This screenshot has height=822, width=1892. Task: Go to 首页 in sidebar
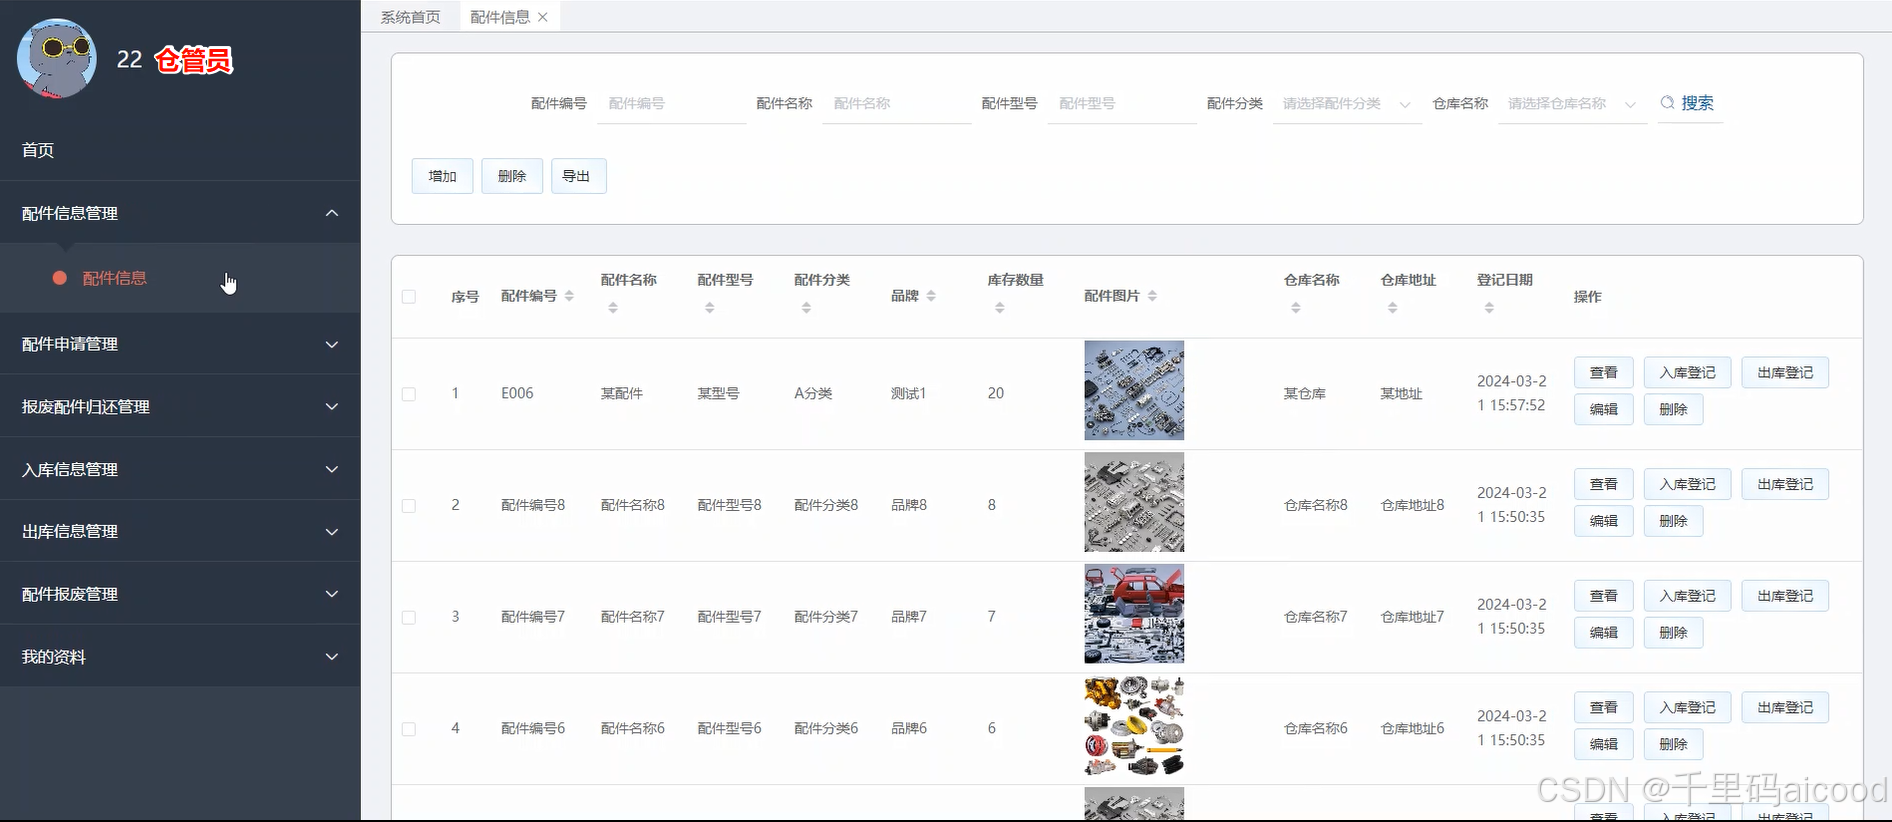point(180,150)
